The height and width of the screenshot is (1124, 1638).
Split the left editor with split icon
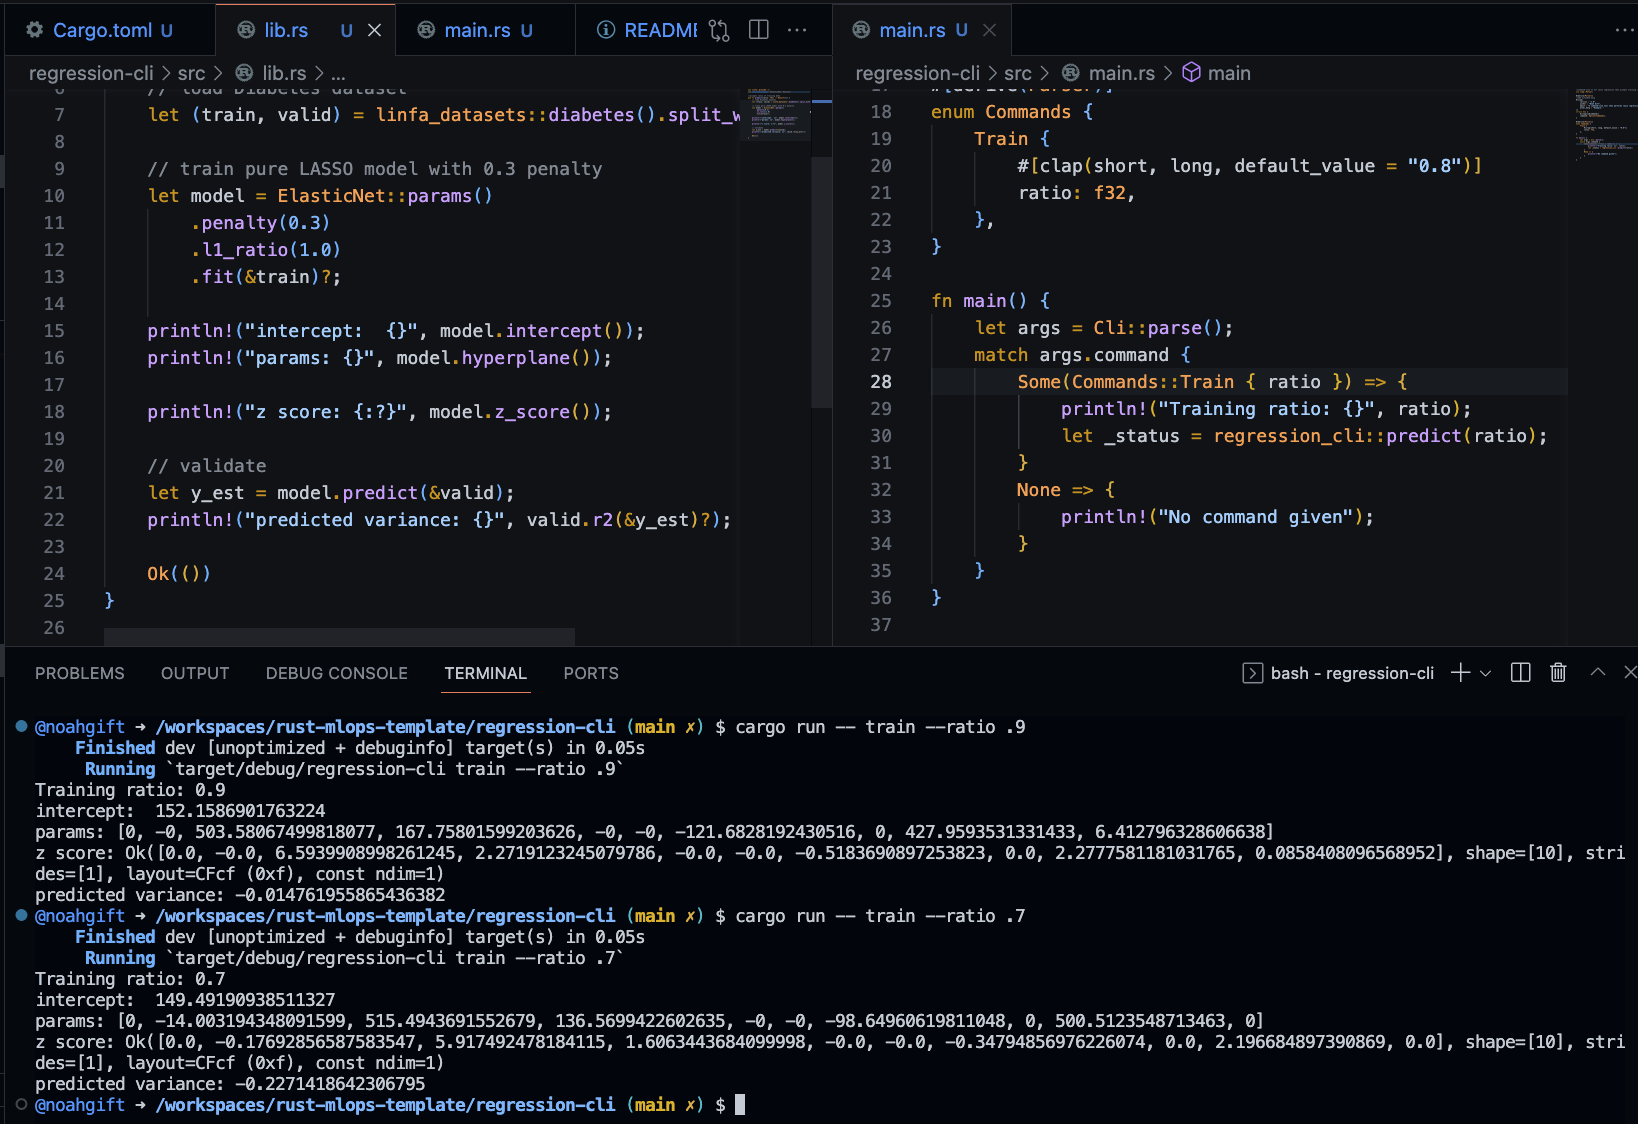point(759,30)
